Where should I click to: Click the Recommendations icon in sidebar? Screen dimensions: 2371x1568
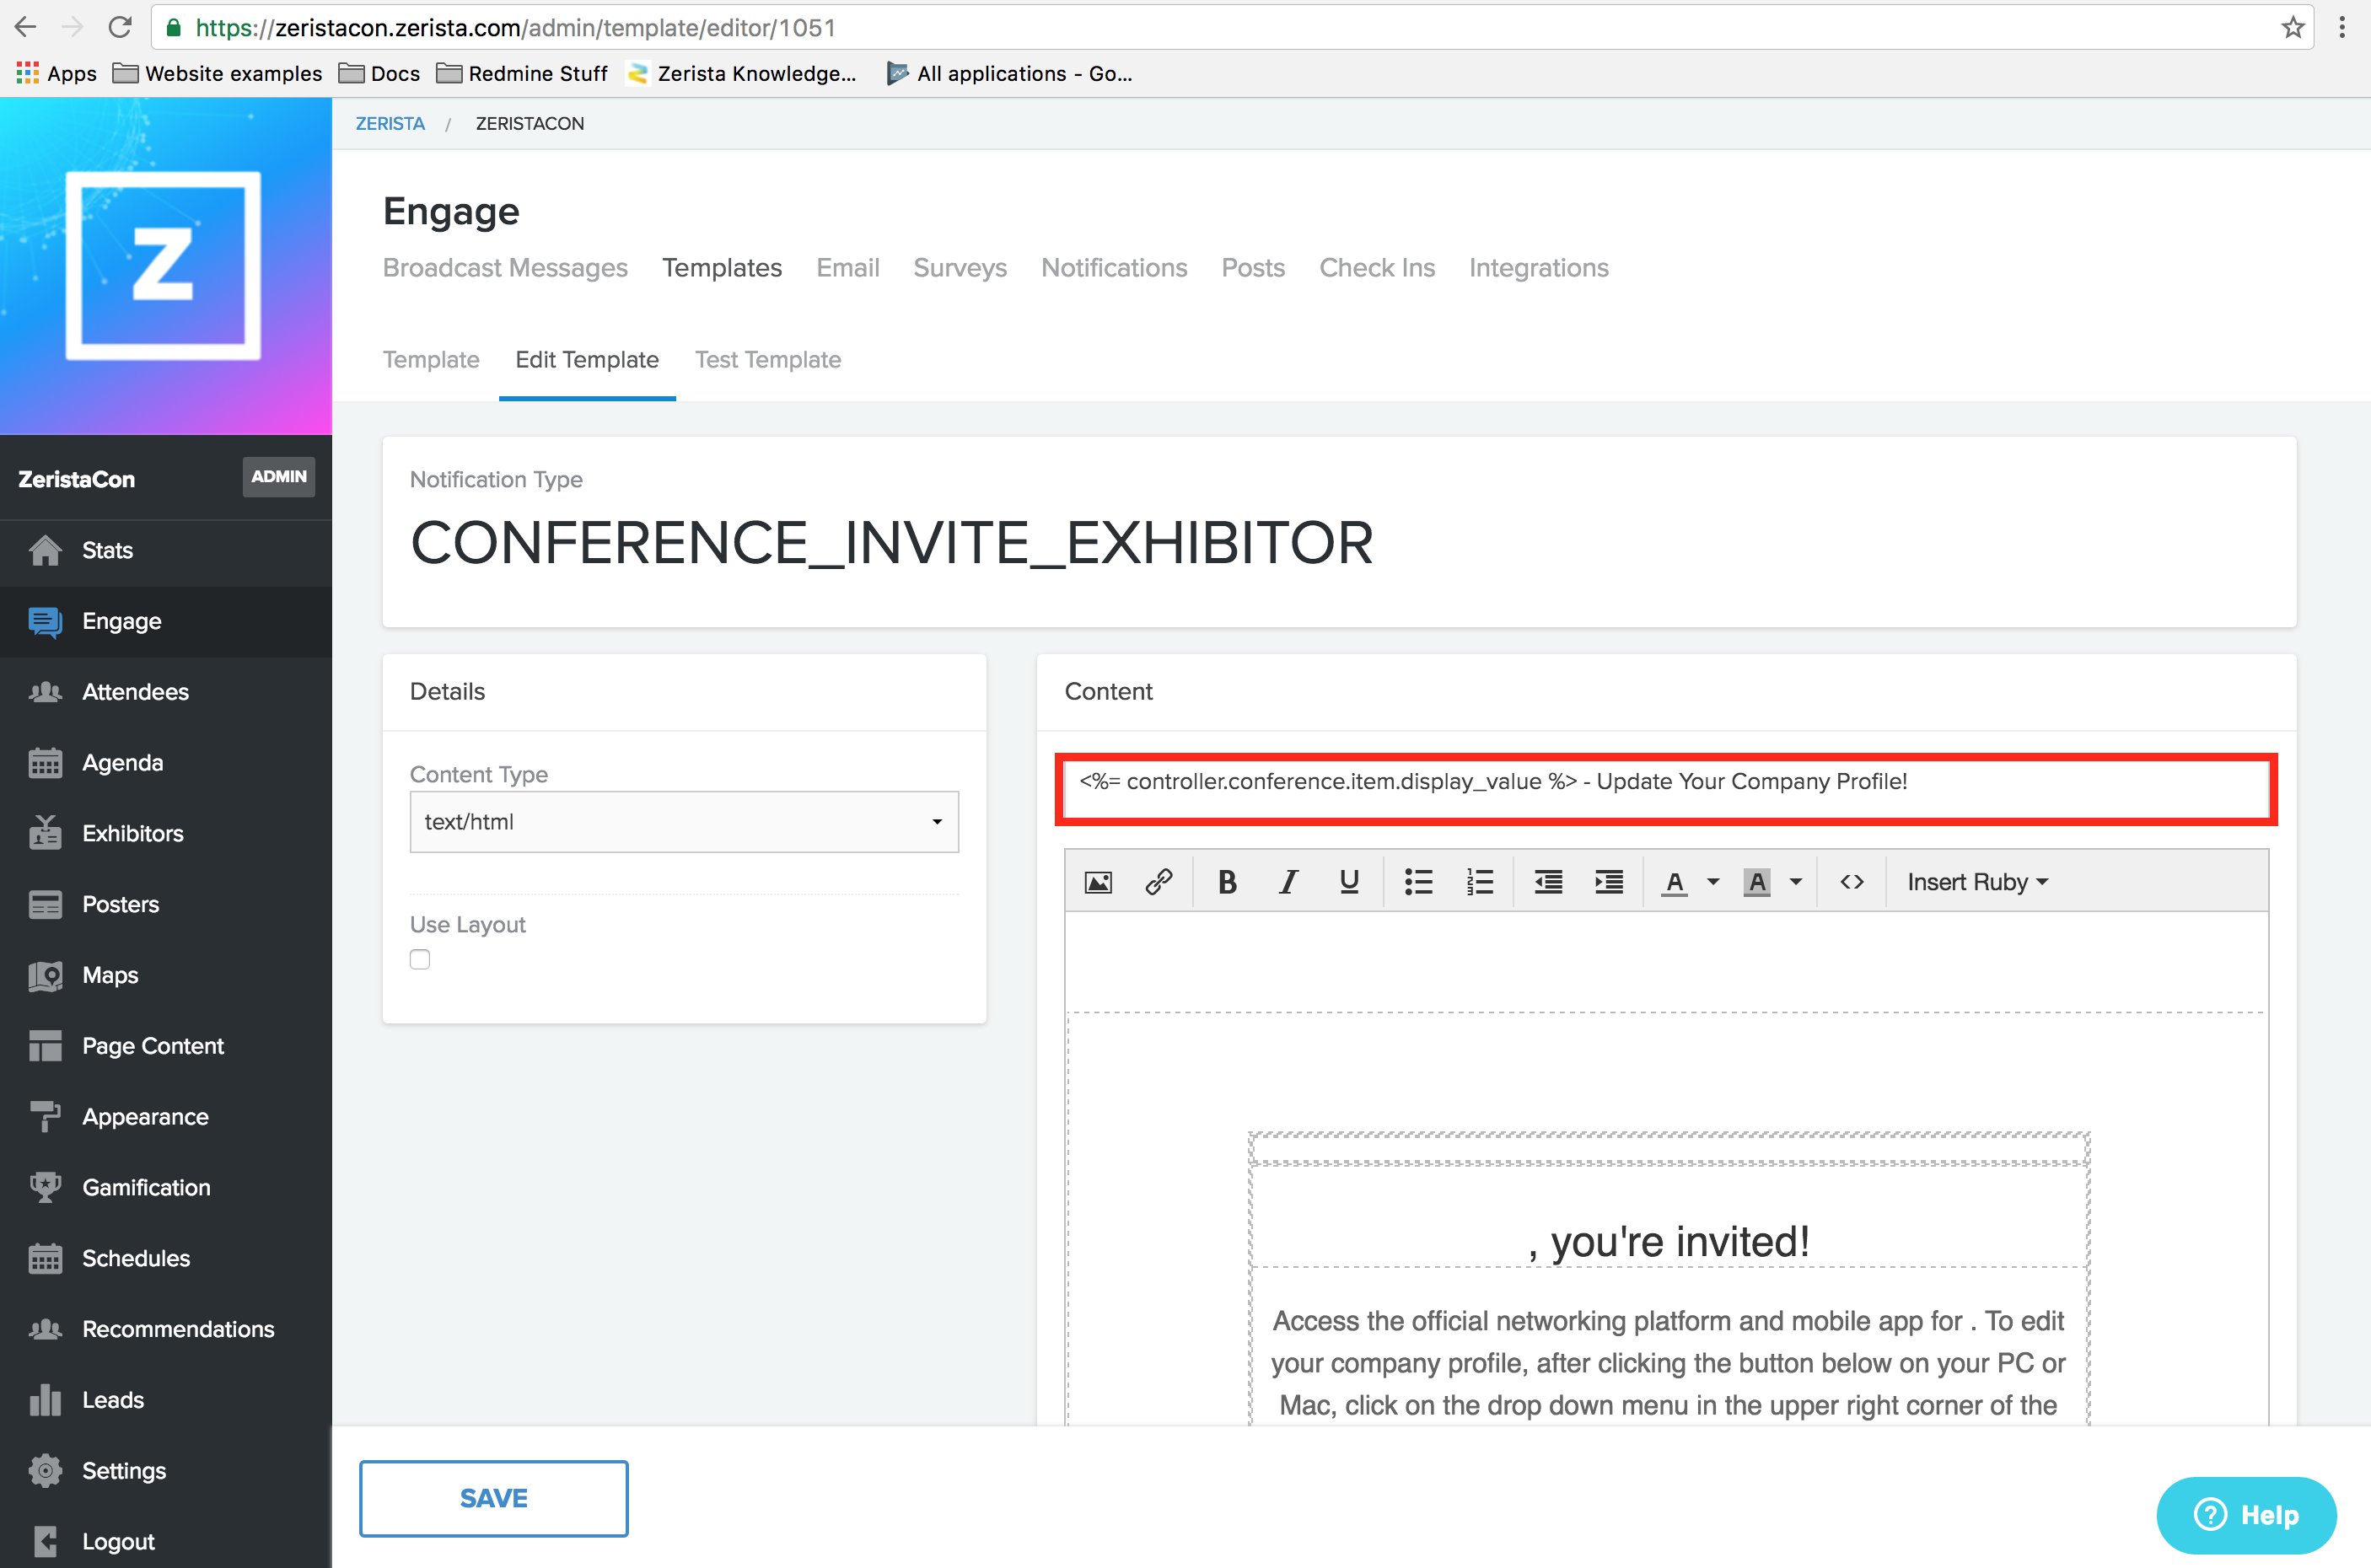click(x=45, y=1329)
